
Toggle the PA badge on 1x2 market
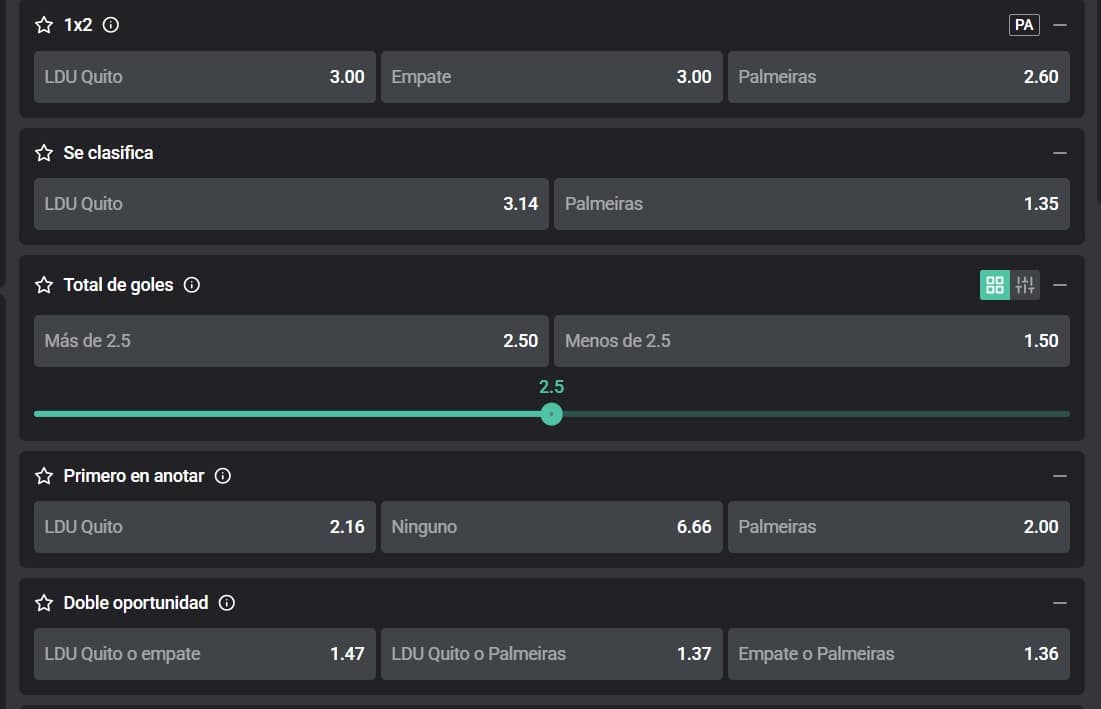pyautogui.click(x=1024, y=25)
